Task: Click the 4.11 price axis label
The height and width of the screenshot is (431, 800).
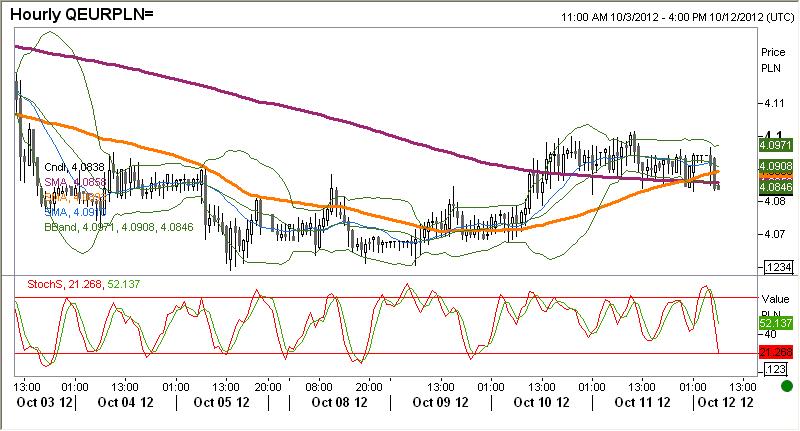Action: [773, 103]
